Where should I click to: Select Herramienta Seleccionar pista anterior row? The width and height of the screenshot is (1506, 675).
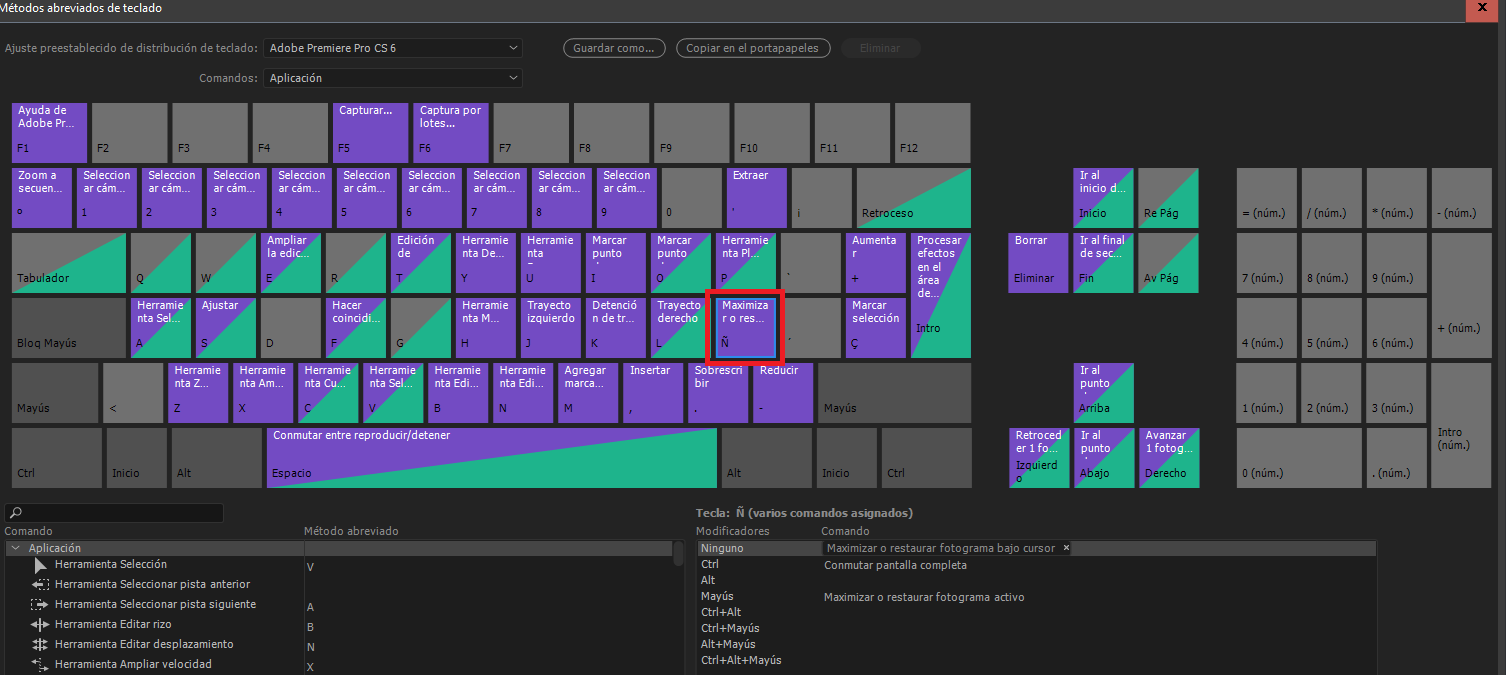[x=338, y=585]
